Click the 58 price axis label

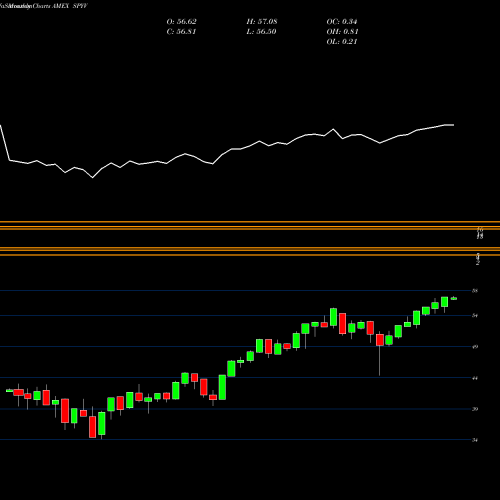(475, 291)
